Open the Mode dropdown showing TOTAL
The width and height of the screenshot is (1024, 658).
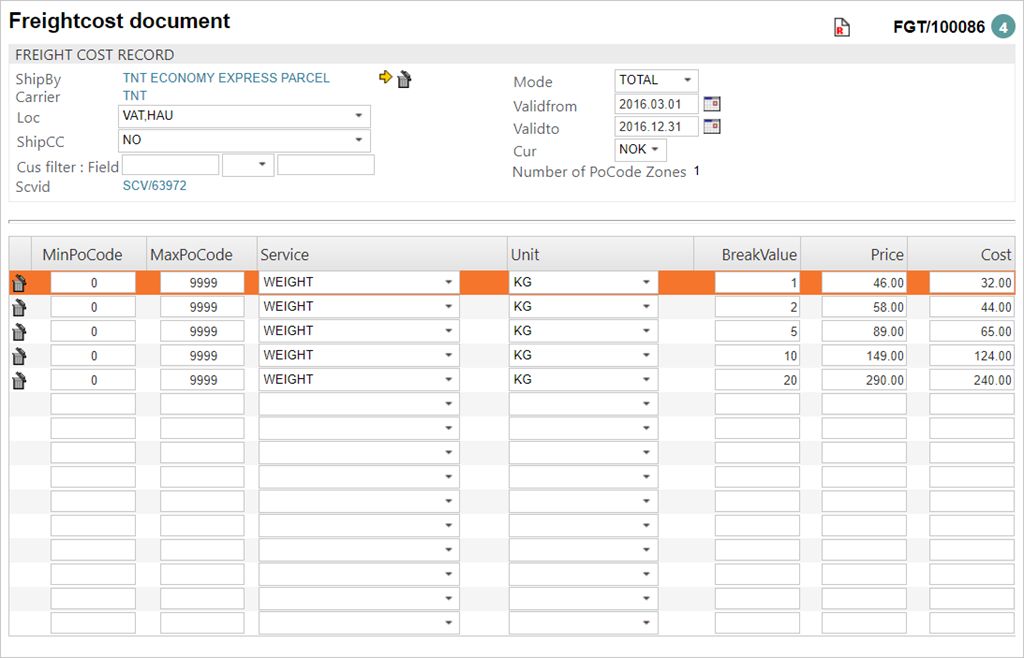[x=656, y=81]
